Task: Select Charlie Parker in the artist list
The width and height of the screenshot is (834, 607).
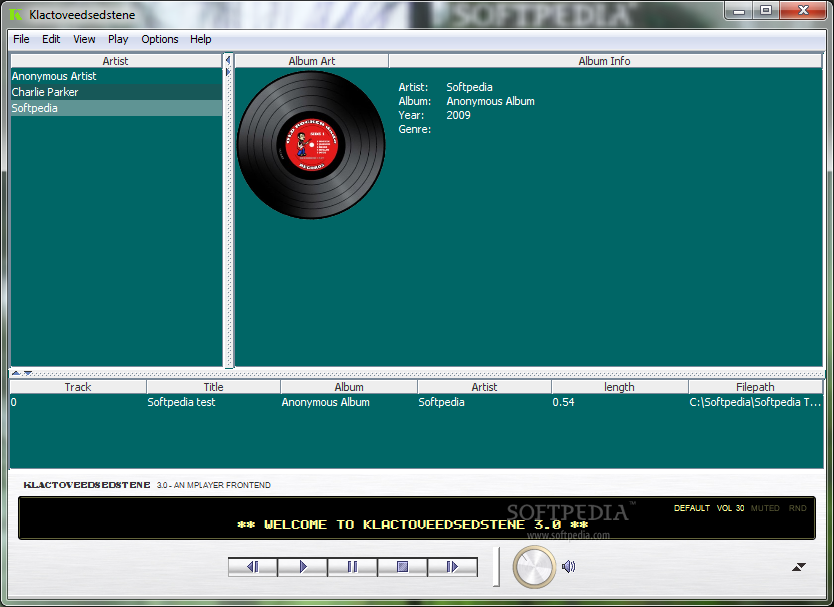Action: 116,92
